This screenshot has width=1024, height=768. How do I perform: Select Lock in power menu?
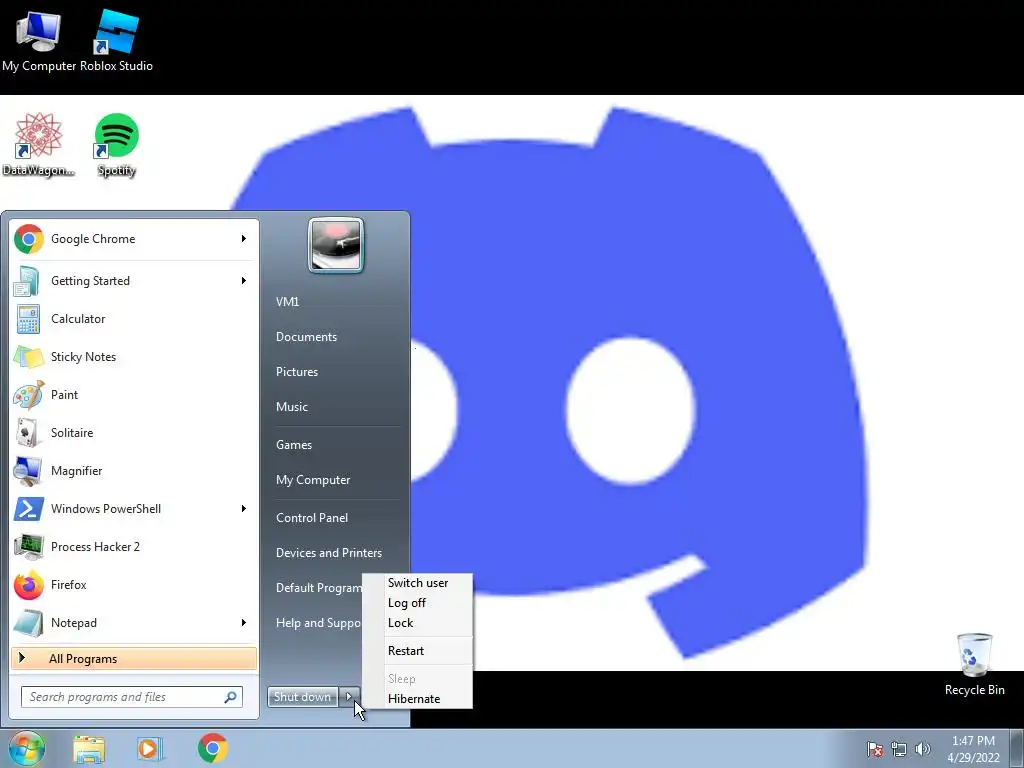pos(418,624)
